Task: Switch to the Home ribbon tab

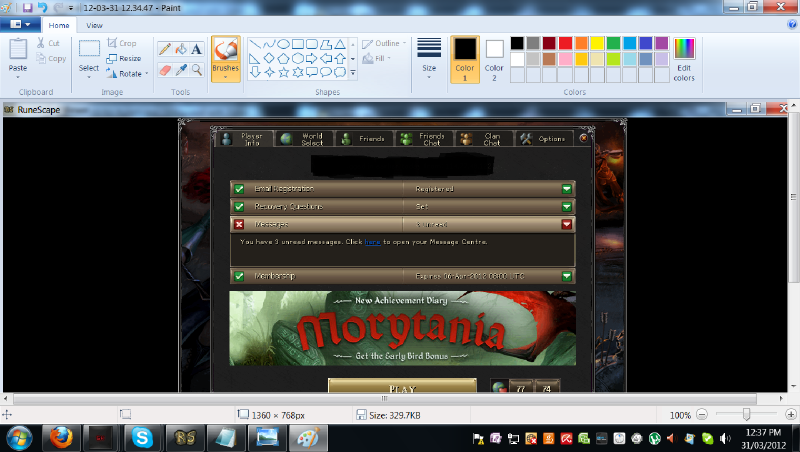Action: click(59, 25)
